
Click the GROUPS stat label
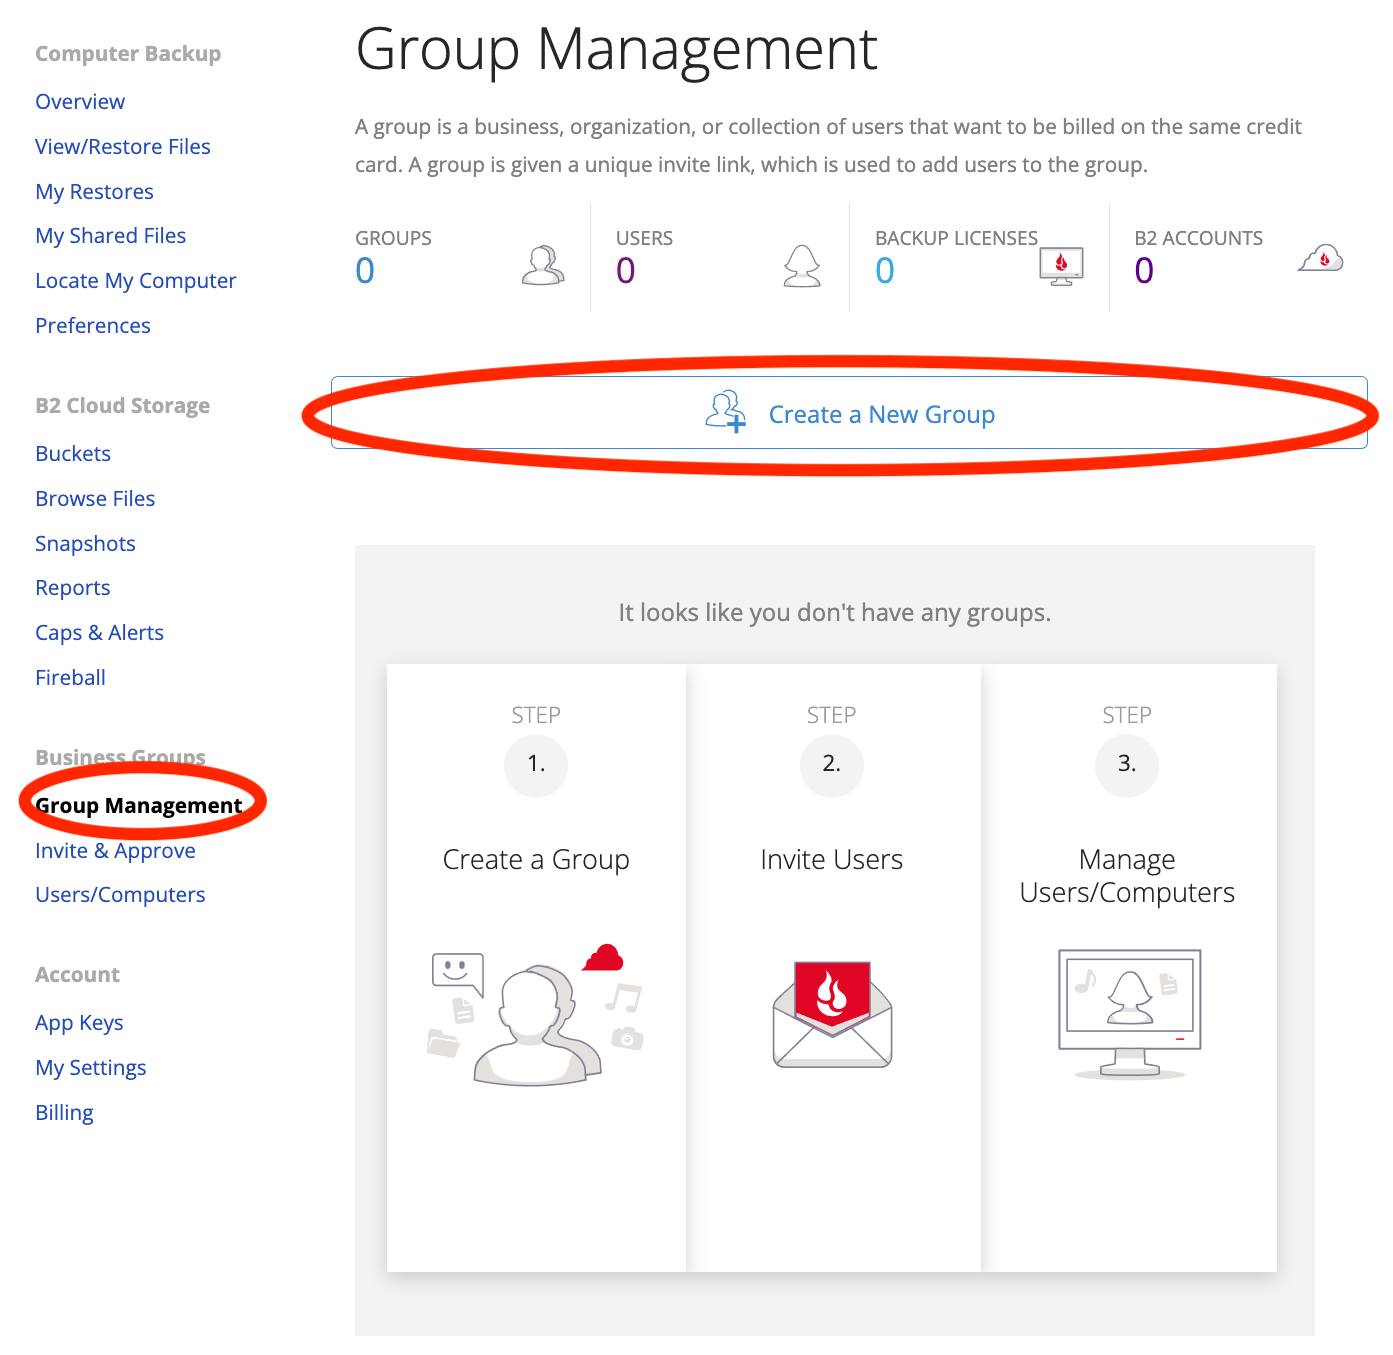click(x=393, y=238)
